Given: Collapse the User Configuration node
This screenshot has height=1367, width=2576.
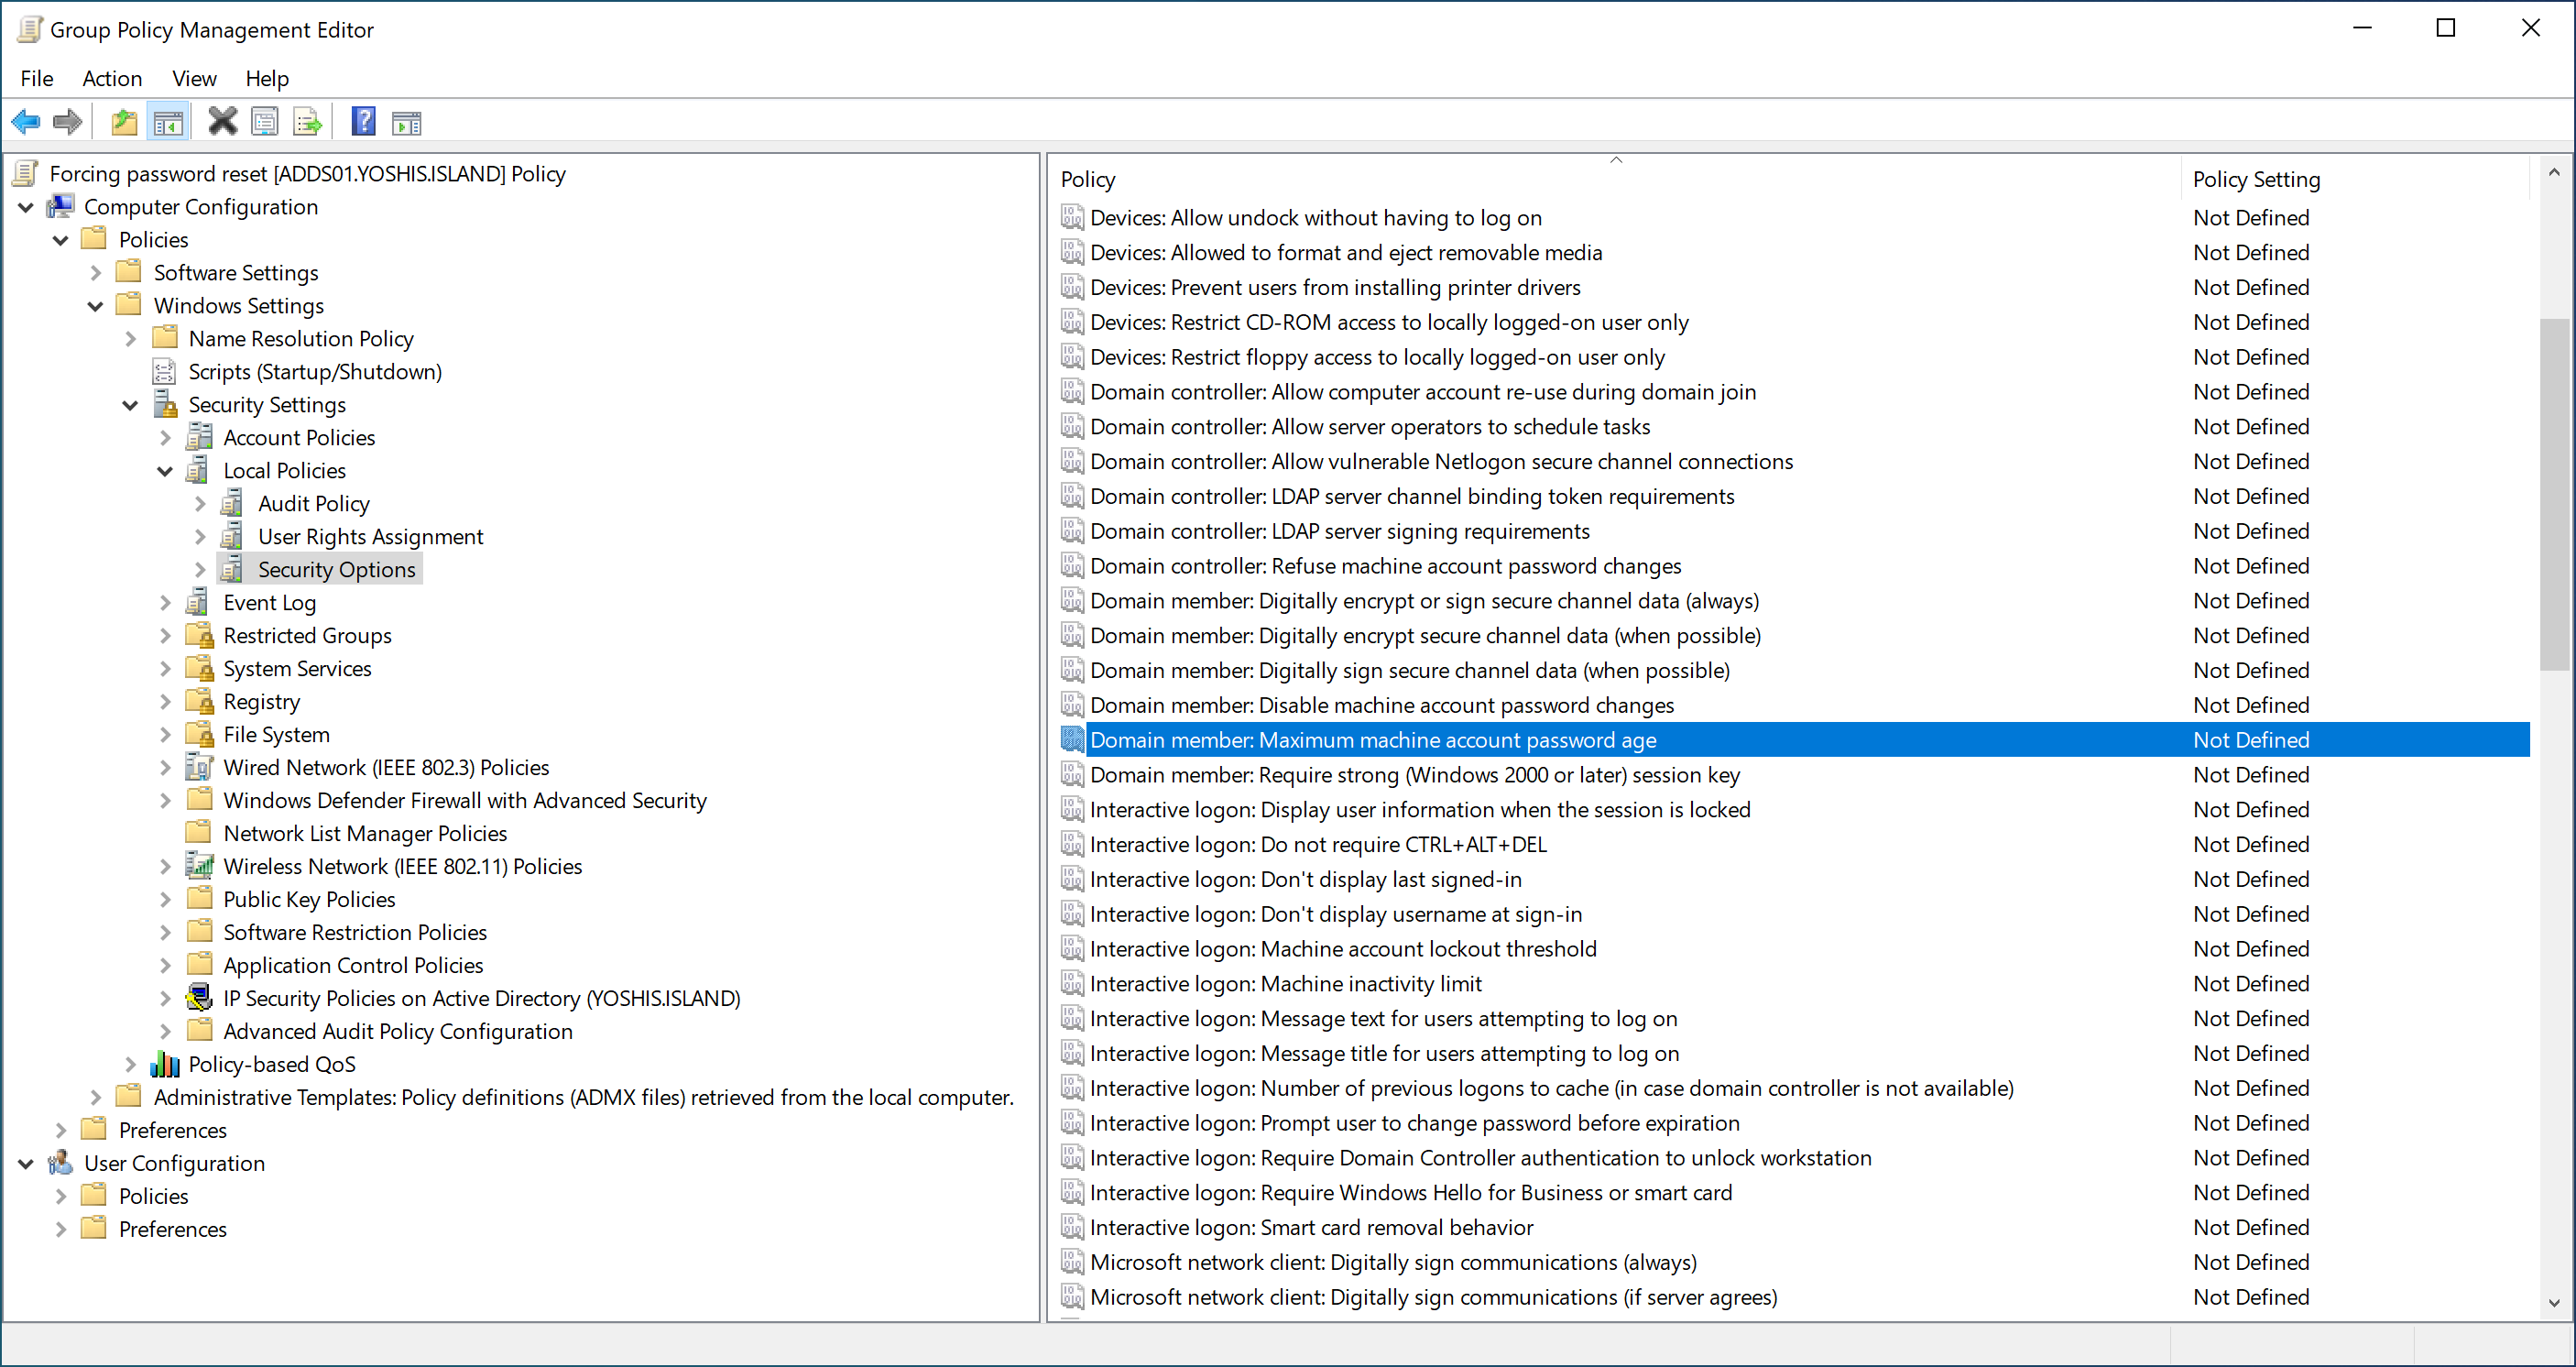Looking at the screenshot, I should click(x=26, y=1163).
